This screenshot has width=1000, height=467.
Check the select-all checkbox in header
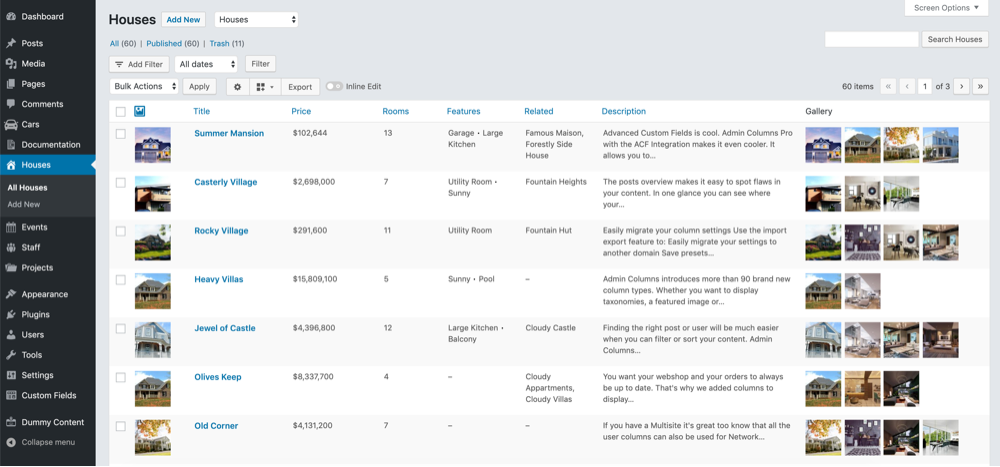coord(121,112)
